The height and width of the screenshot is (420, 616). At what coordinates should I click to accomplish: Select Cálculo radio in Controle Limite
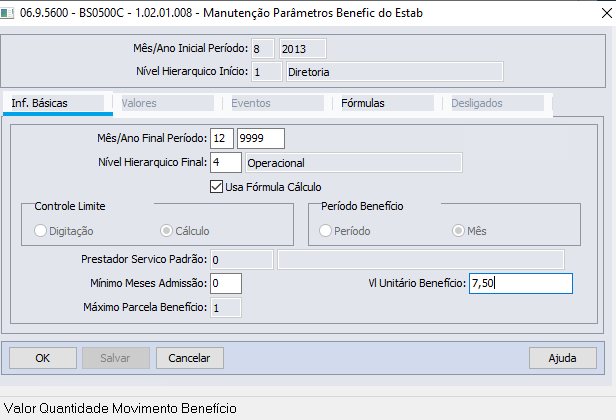point(166,231)
